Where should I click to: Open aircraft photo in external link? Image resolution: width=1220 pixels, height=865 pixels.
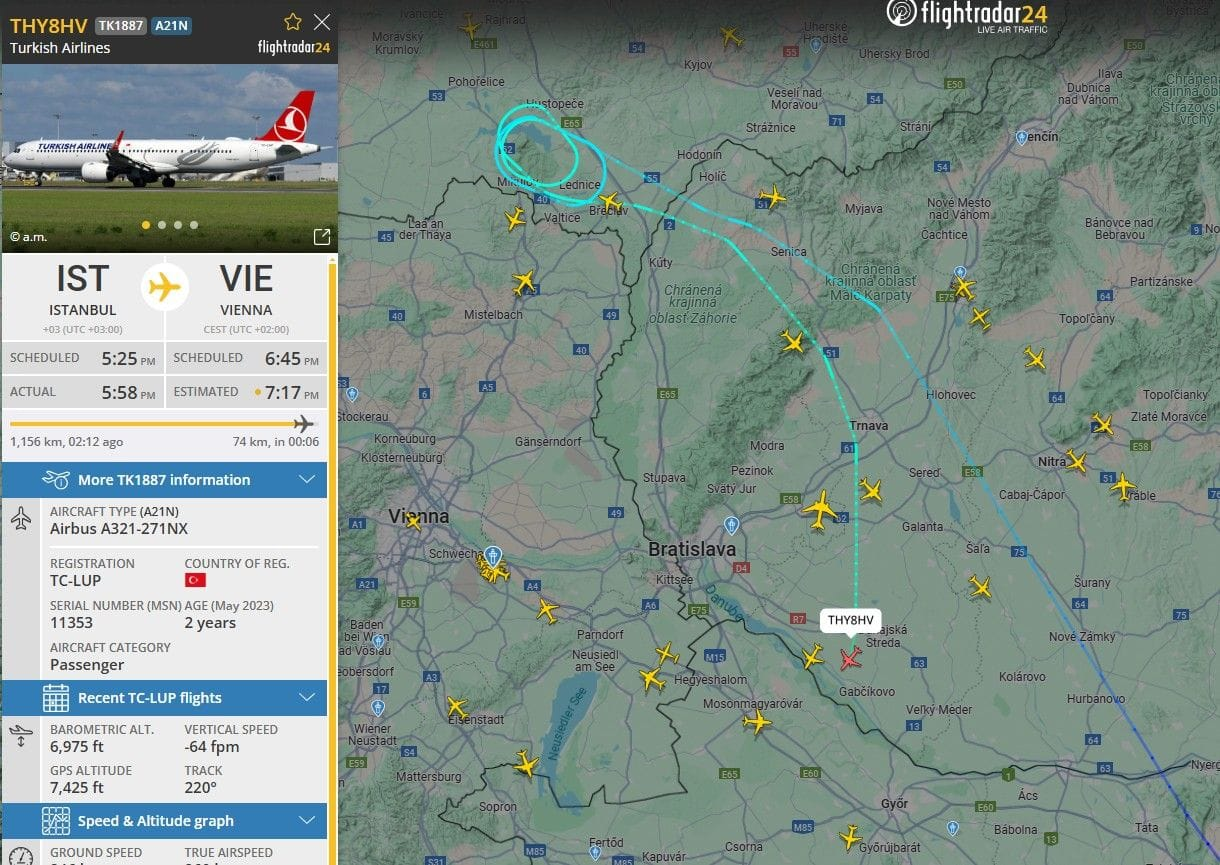coord(322,237)
